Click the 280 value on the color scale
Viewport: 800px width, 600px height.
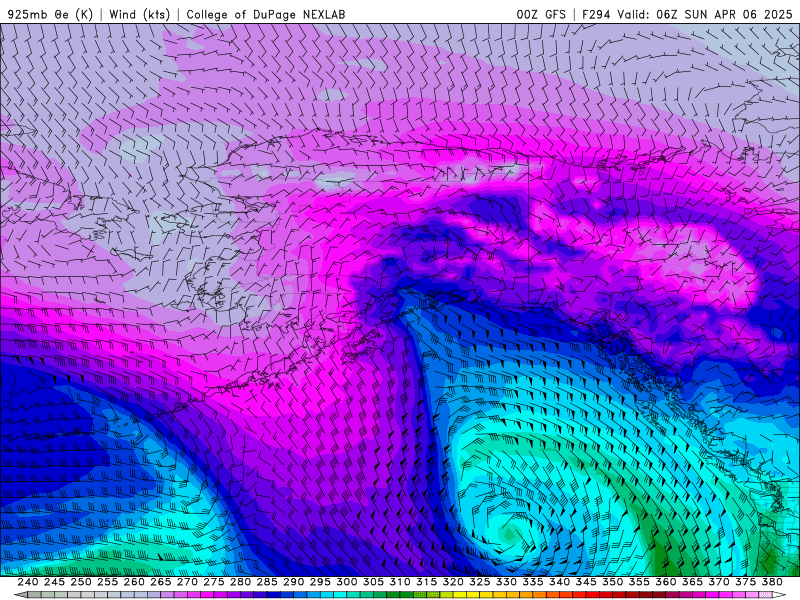[x=240, y=582]
